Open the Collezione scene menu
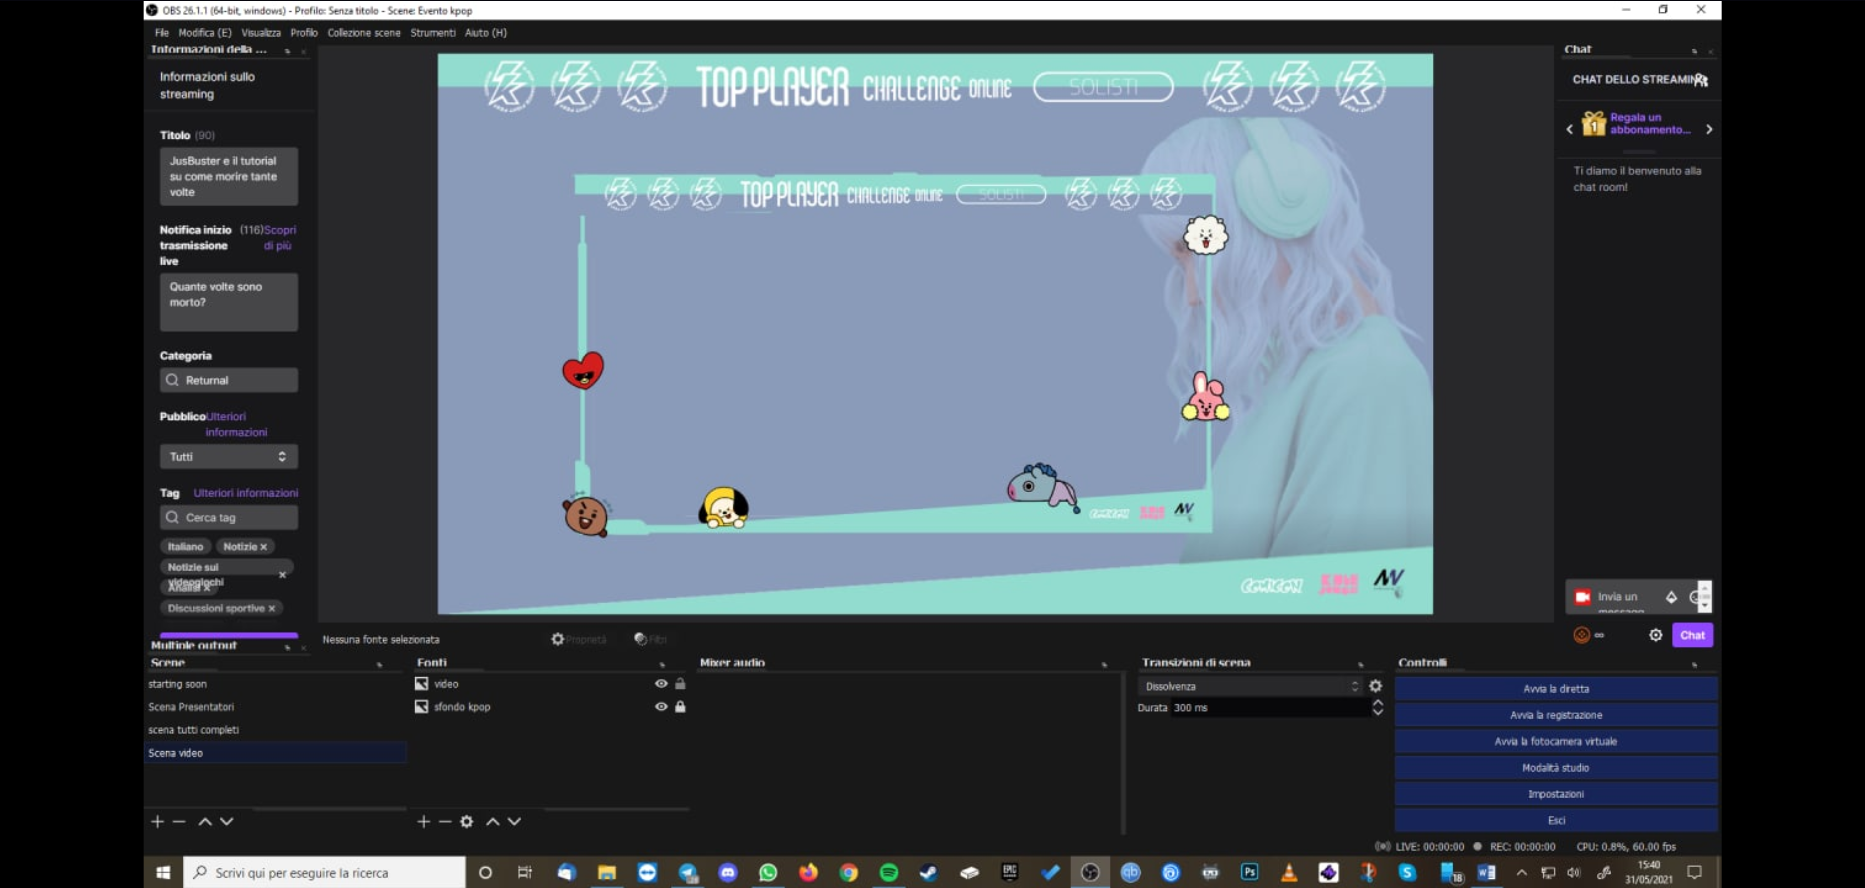This screenshot has width=1865, height=888. click(364, 33)
